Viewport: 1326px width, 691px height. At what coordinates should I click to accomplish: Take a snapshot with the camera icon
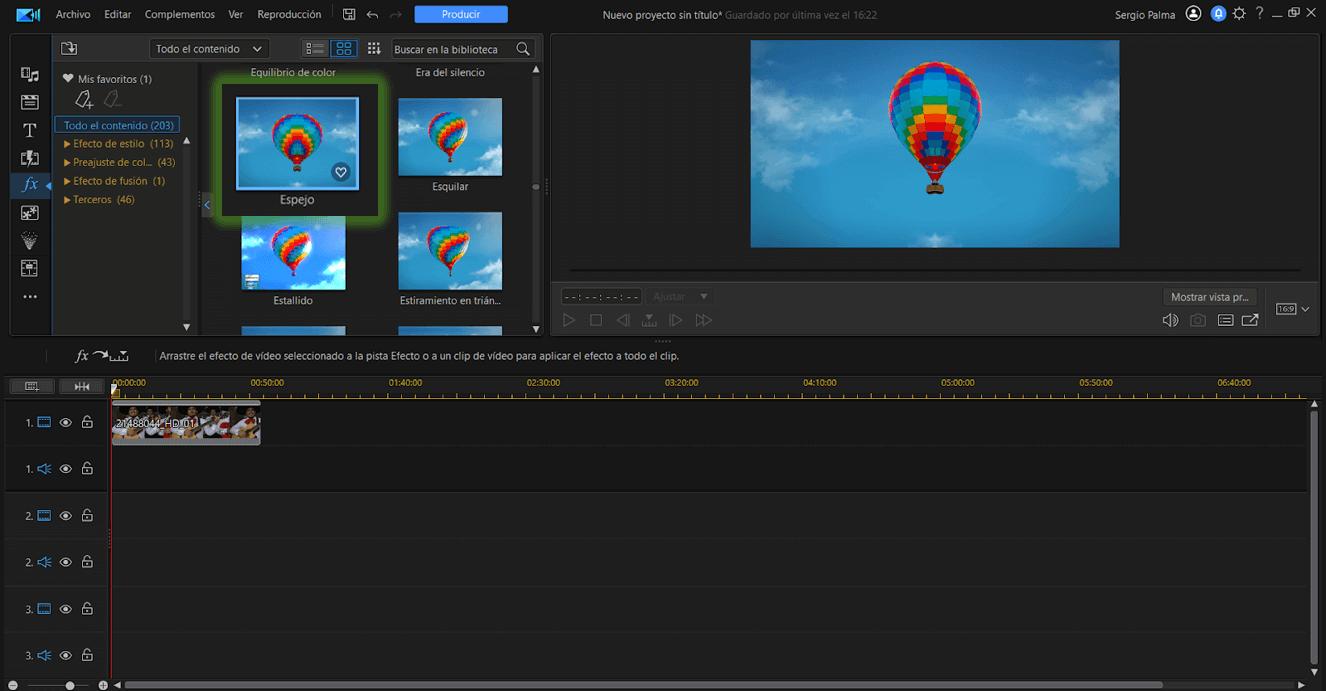(x=1197, y=321)
